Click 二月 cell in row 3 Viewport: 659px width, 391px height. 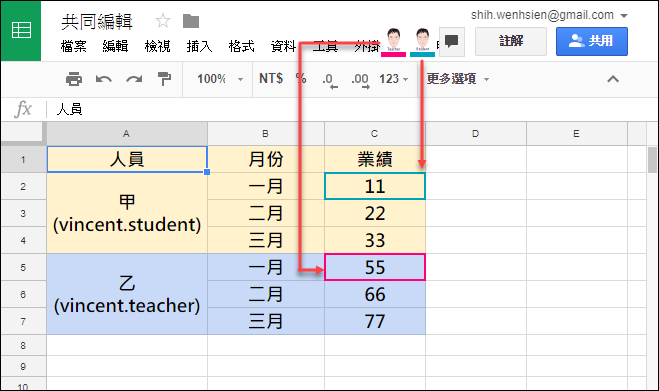tap(266, 213)
